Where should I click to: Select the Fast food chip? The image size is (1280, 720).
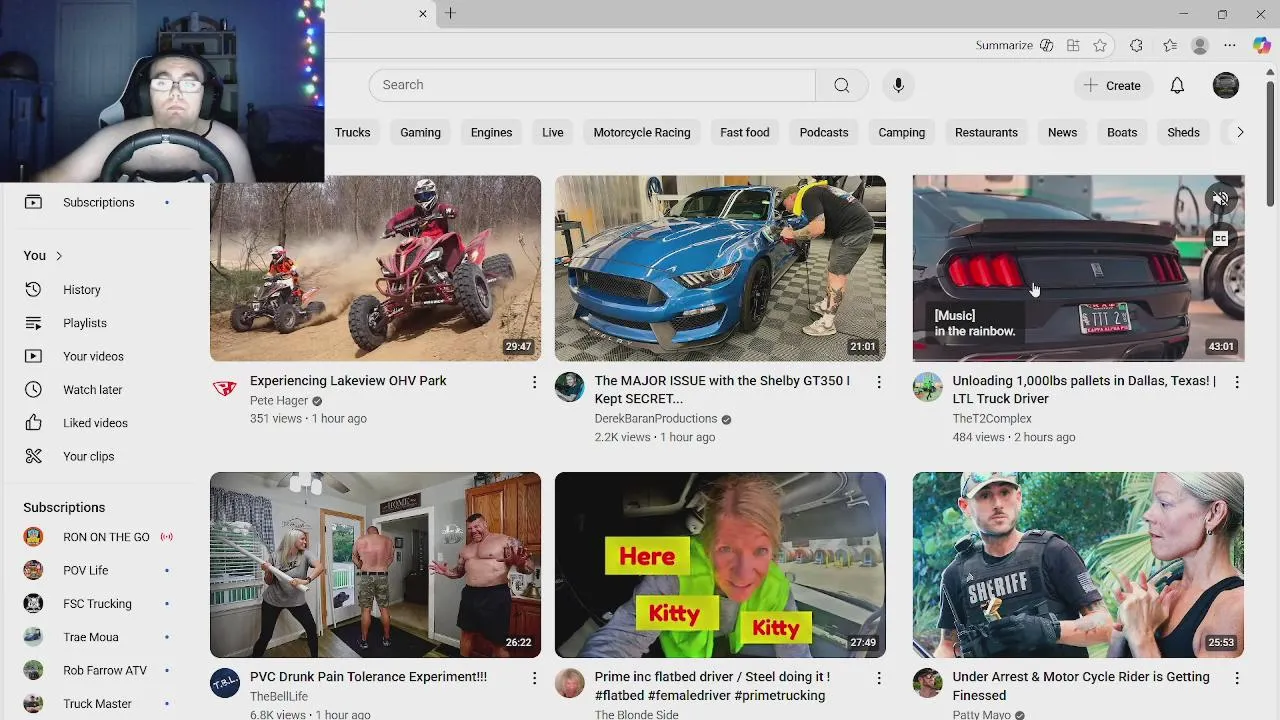pyautogui.click(x=745, y=132)
